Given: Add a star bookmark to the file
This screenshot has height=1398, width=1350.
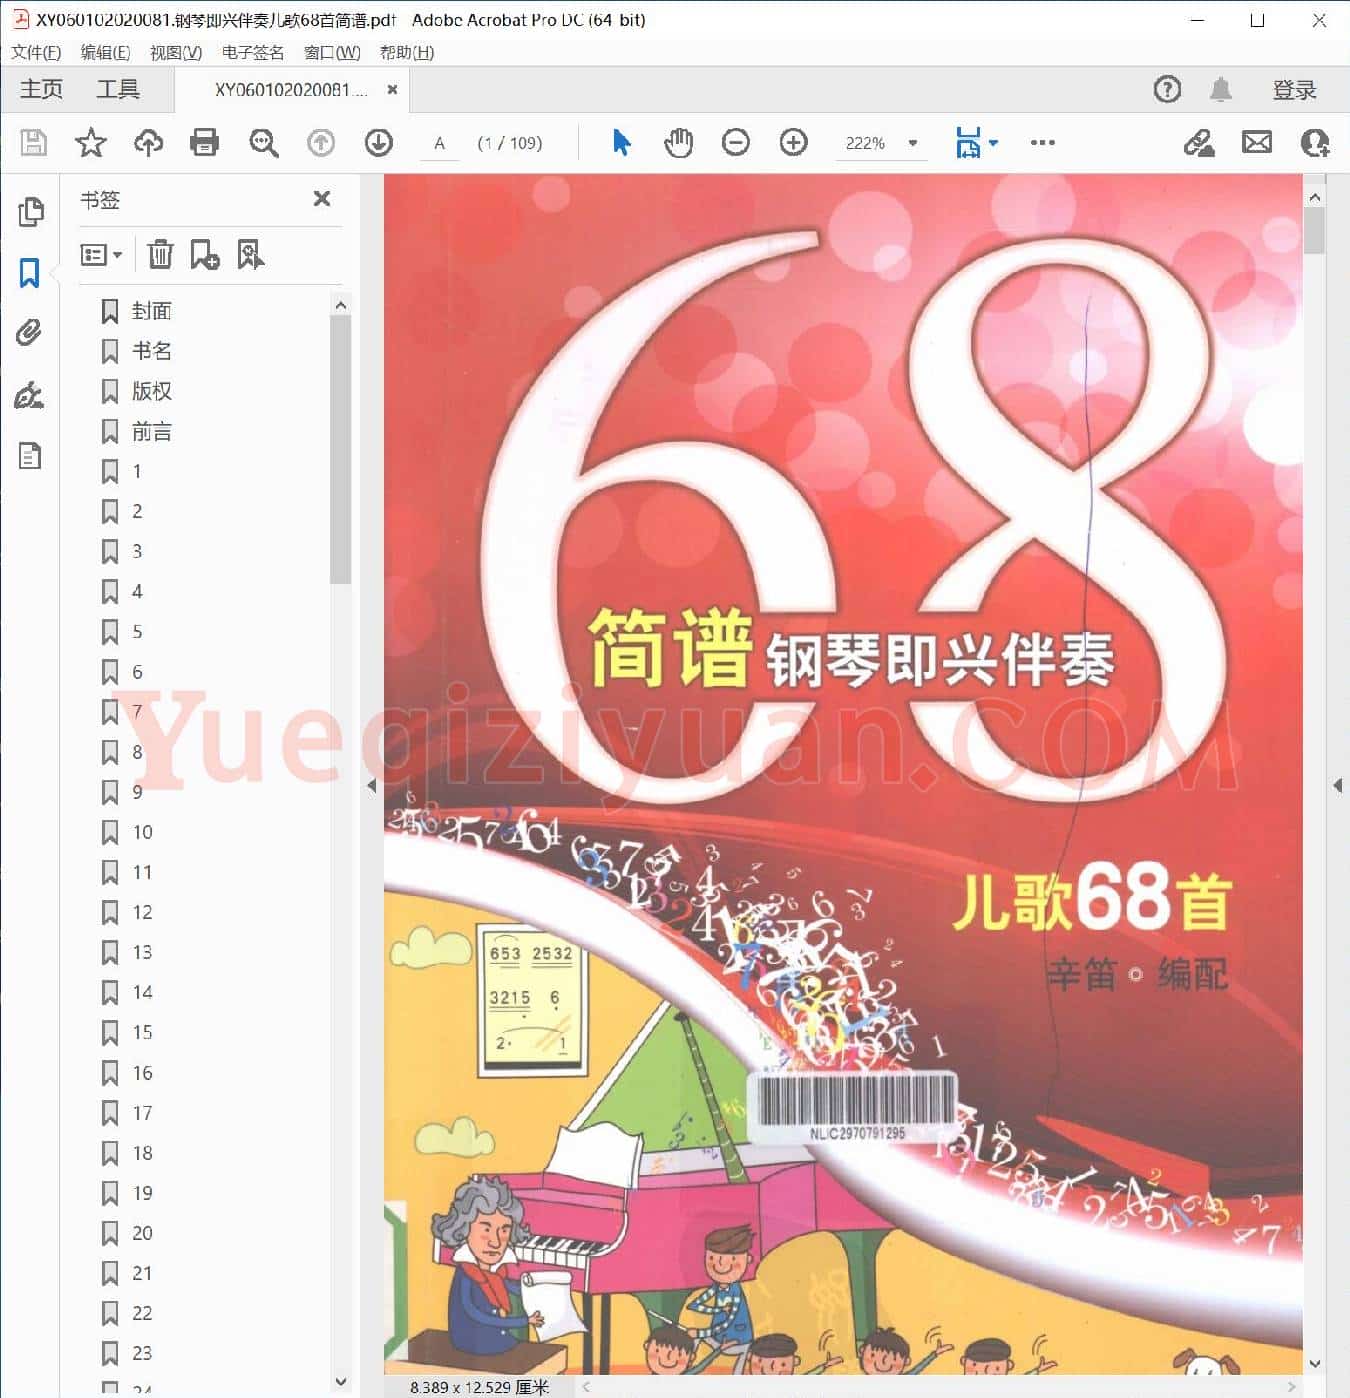Looking at the screenshot, I should click(91, 143).
